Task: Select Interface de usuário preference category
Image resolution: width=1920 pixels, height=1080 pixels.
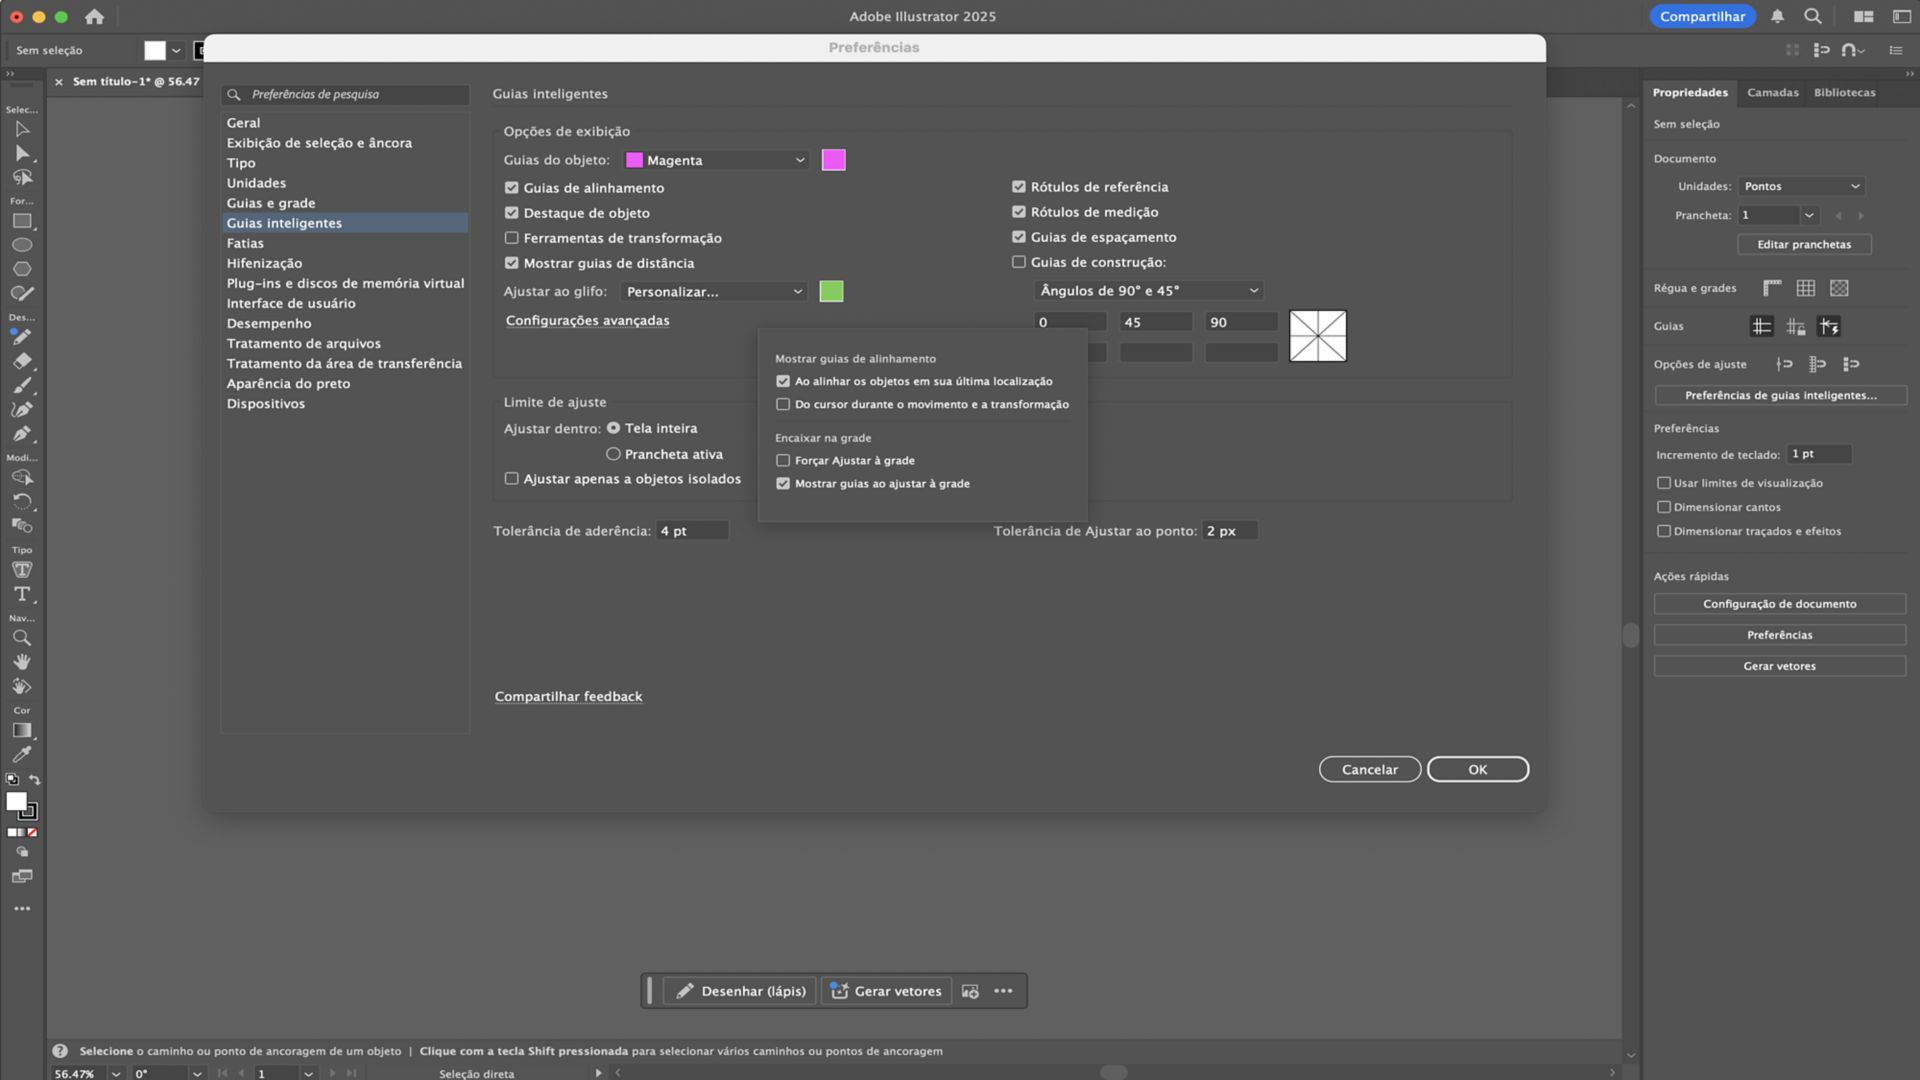Action: [291, 303]
